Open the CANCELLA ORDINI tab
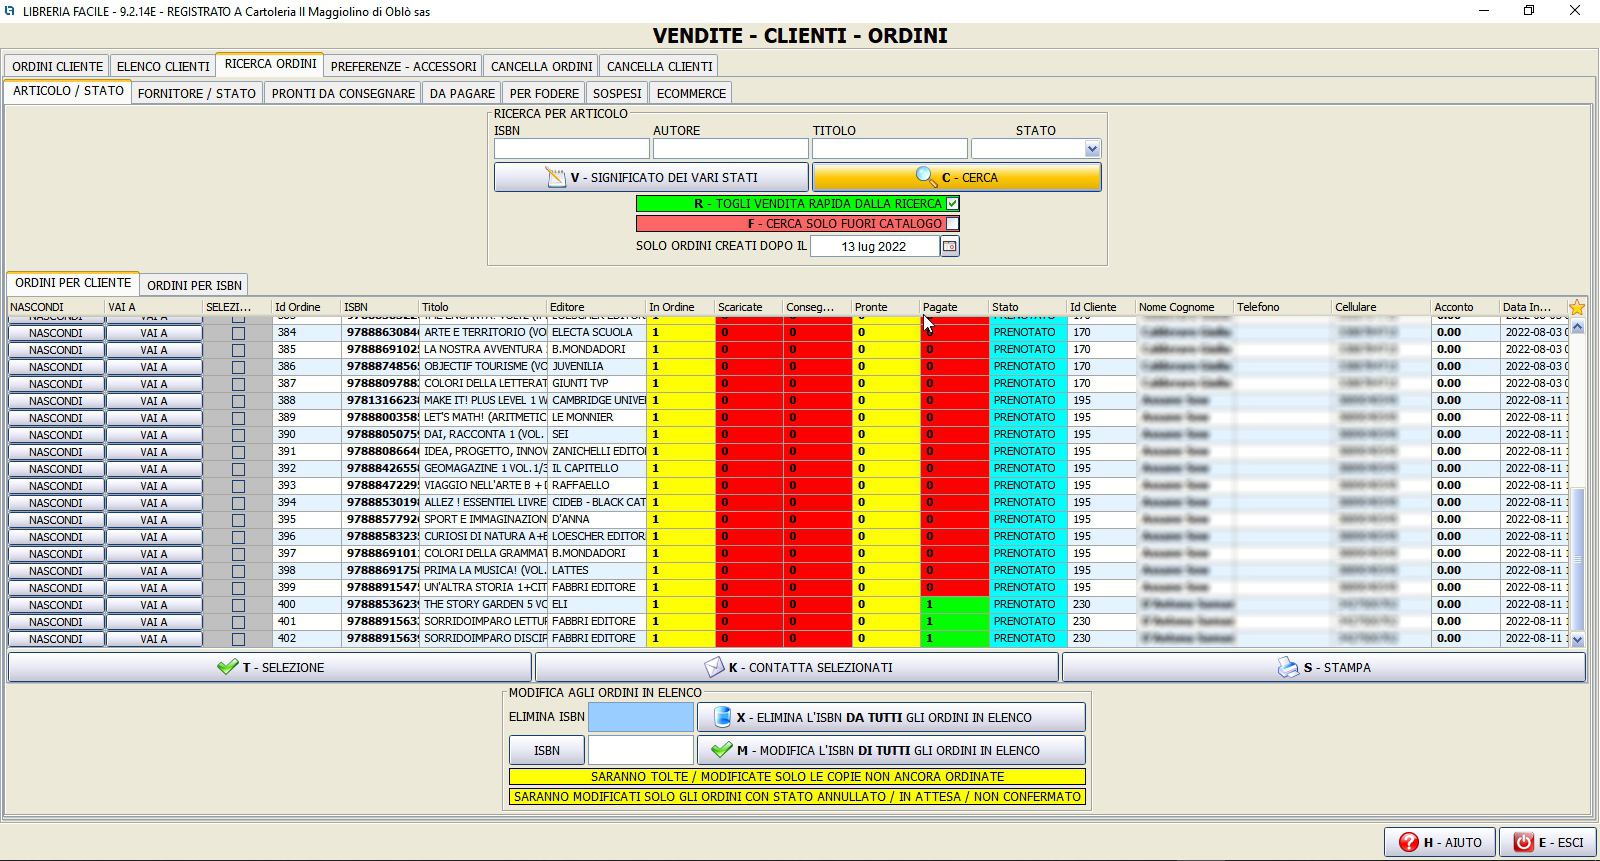Image resolution: width=1600 pixels, height=861 pixels. click(x=541, y=66)
